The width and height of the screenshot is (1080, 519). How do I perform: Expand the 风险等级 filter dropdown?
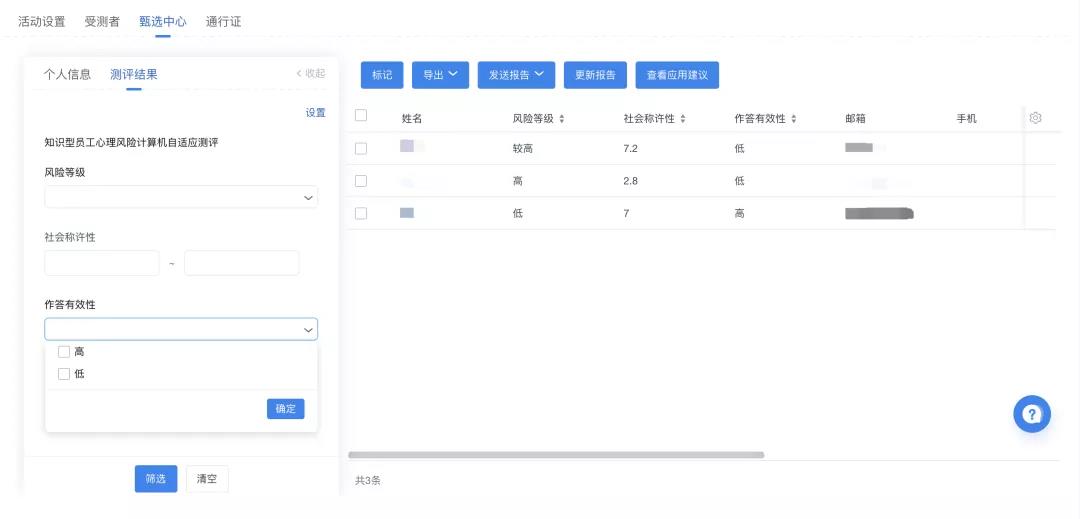coord(181,197)
